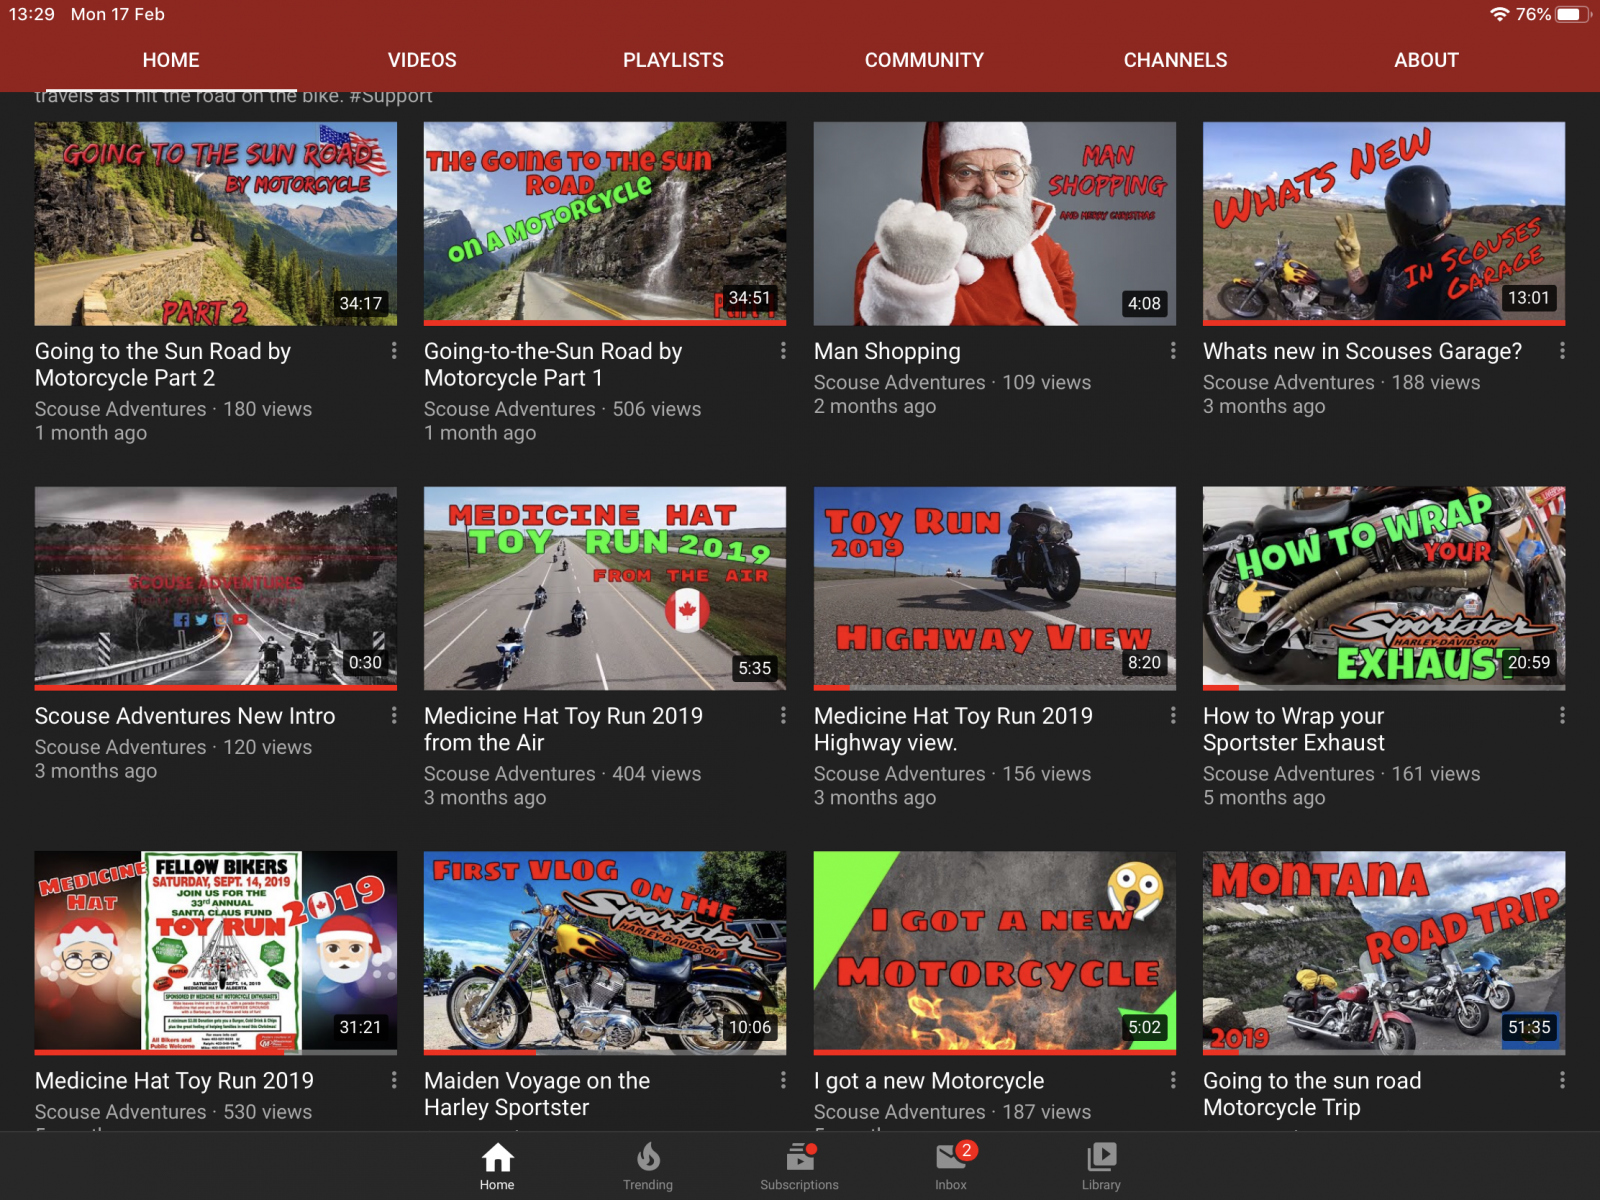
Task: Play the Montana Road Trip 2019 thumbnail
Action: (x=1384, y=953)
